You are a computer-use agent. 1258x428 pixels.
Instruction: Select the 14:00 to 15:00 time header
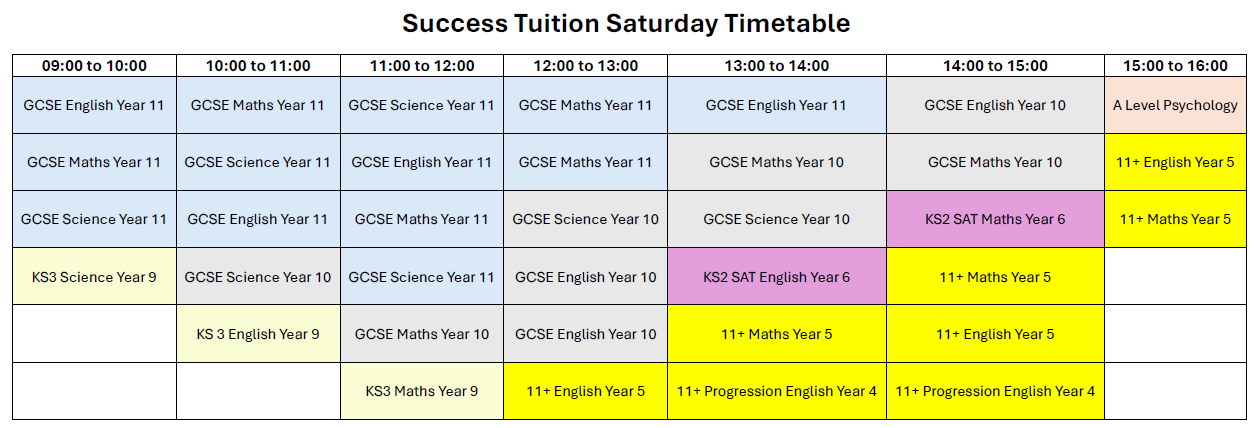995,66
